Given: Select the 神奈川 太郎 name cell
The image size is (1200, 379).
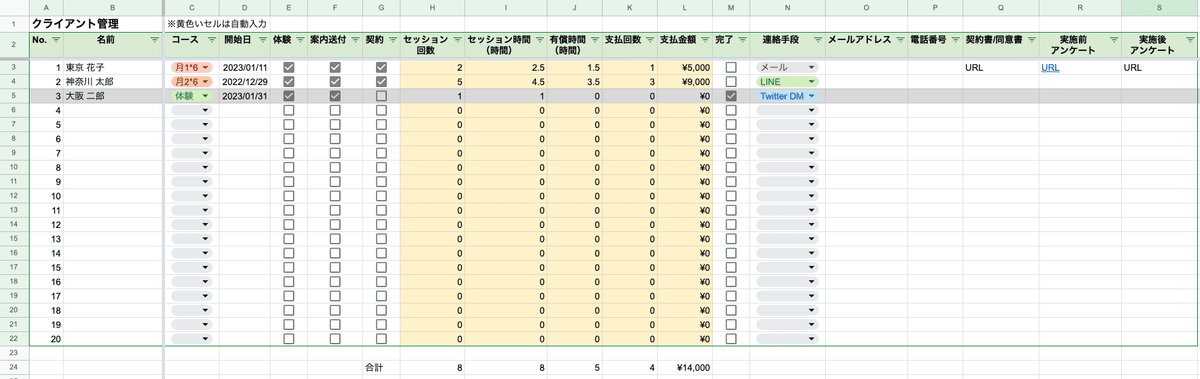Looking at the screenshot, I should pyautogui.click(x=113, y=81).
